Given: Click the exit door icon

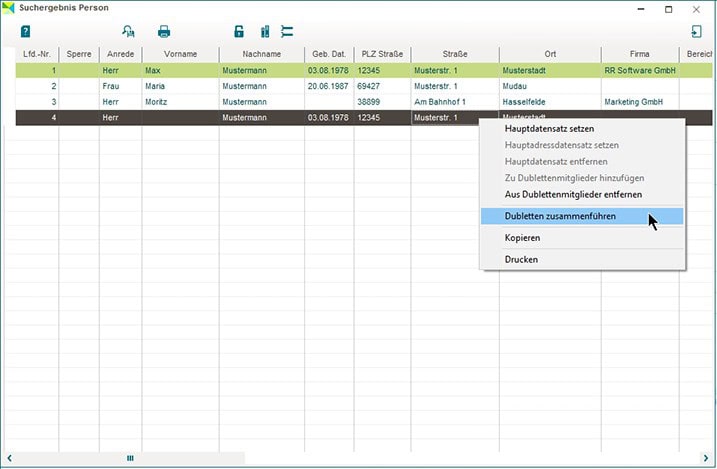Looking at the screenshot, I should click(x=696, y=32).
